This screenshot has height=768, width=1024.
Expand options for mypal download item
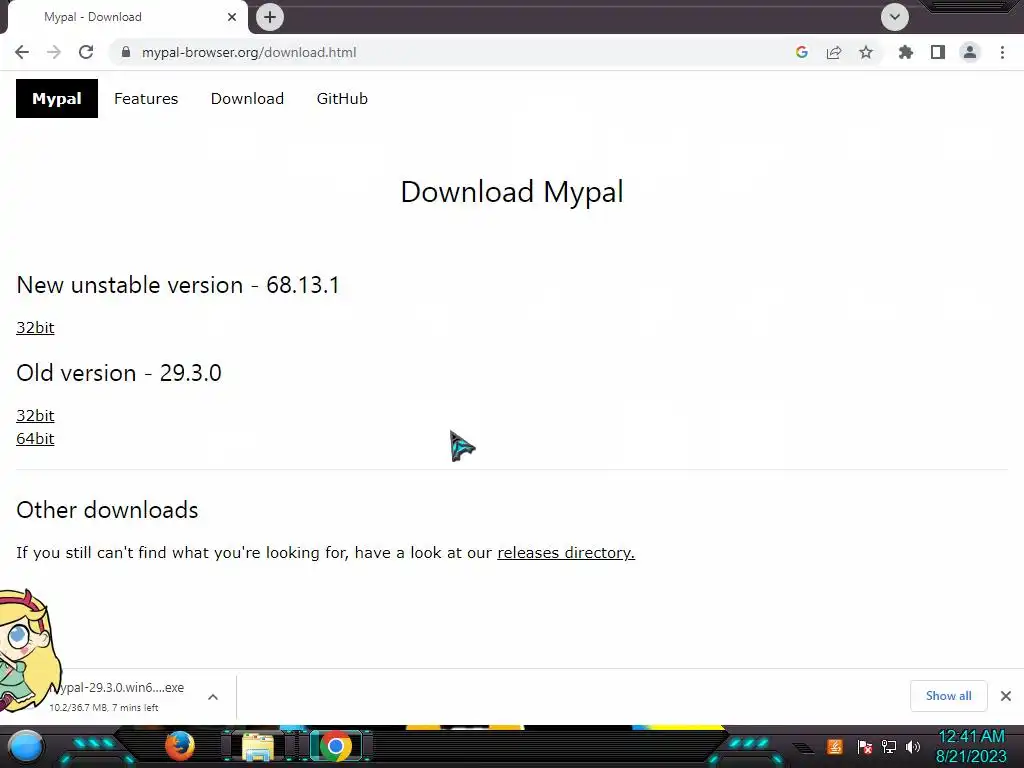coord(213,697)
